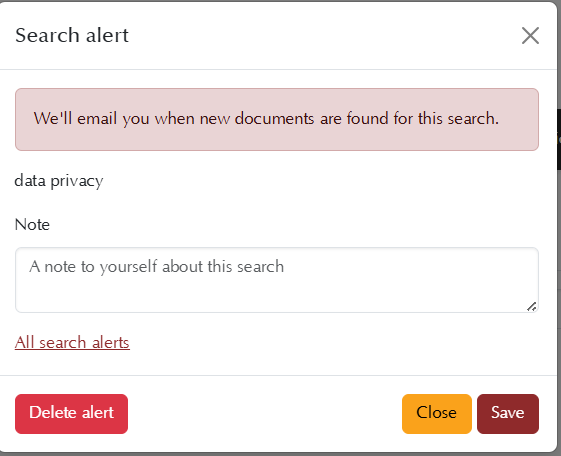The height and width of the screenshot is (456, 561).
Task: Open the All search alerts link
Action: pos(72,343)
